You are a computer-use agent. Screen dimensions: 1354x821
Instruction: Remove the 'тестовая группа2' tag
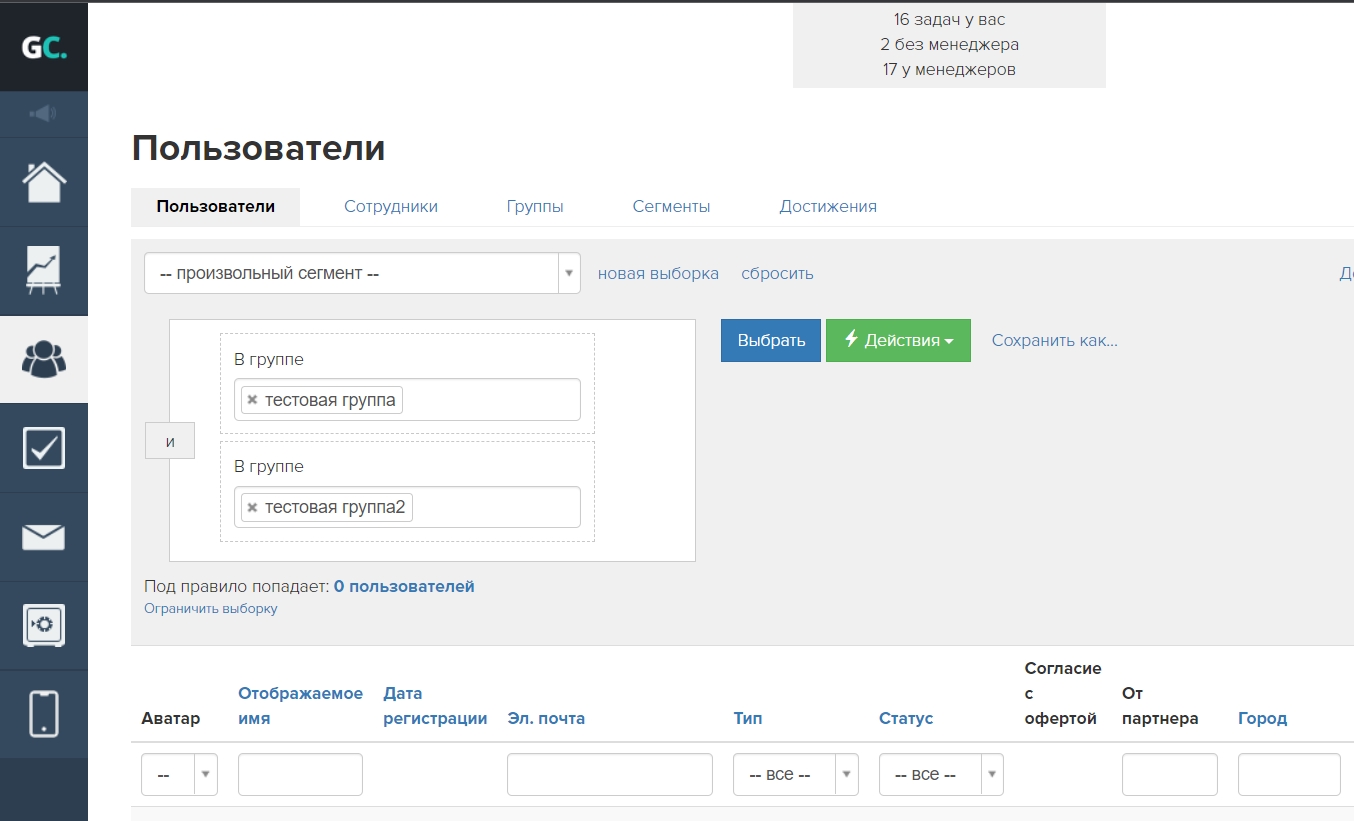252,508
